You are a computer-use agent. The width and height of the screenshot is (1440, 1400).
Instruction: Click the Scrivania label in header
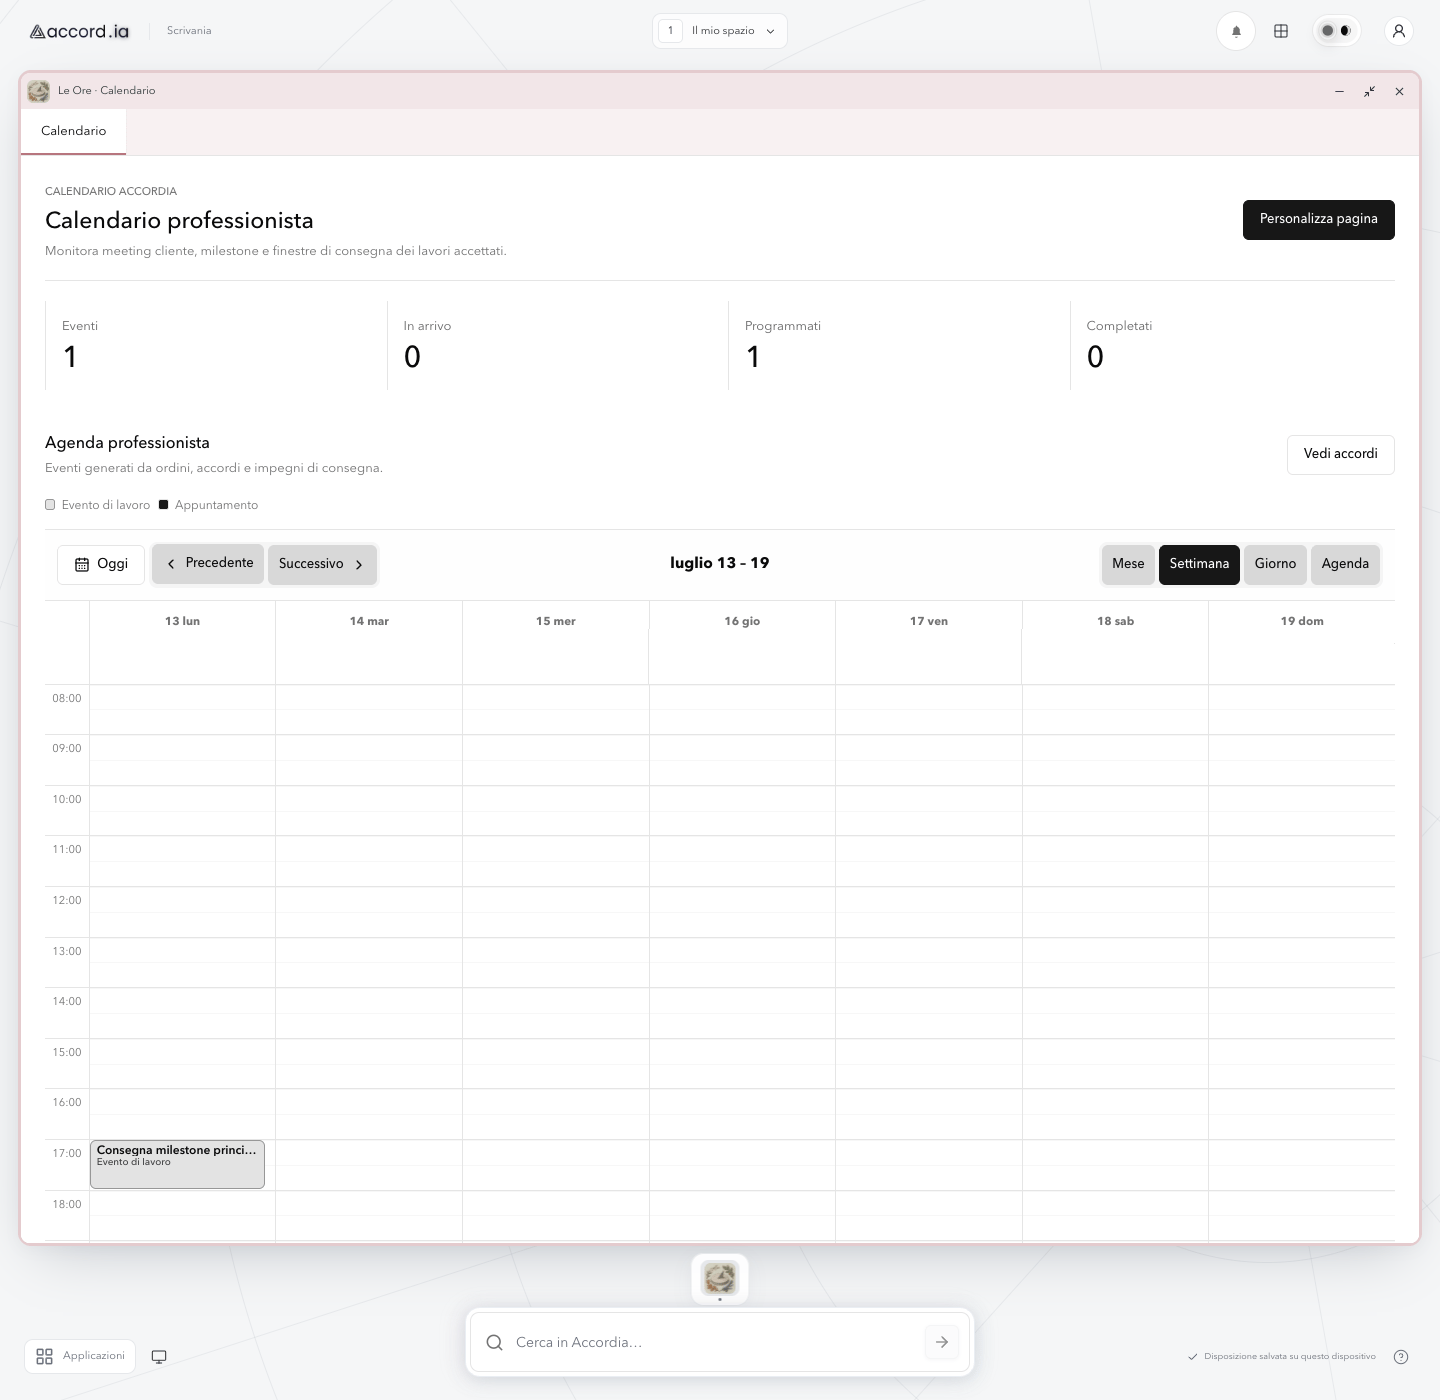point(189,31)
